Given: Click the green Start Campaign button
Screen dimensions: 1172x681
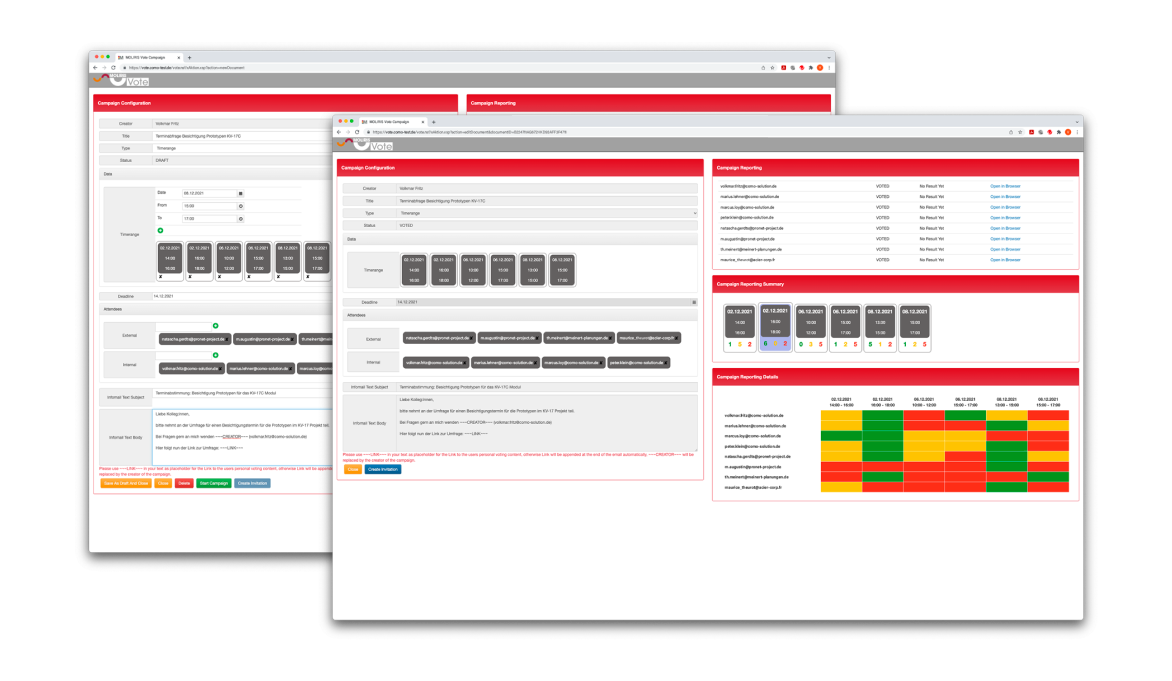Looking at the screenshot, I should tap(213, 483).
